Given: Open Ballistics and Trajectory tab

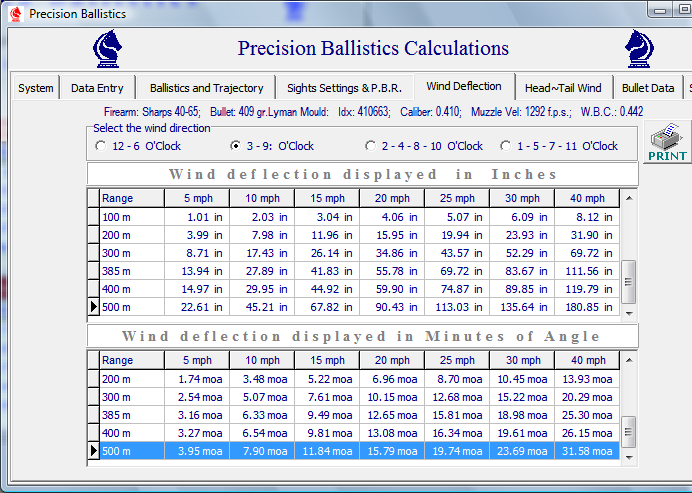Looking at the screenshot, I should click(206, 88).
